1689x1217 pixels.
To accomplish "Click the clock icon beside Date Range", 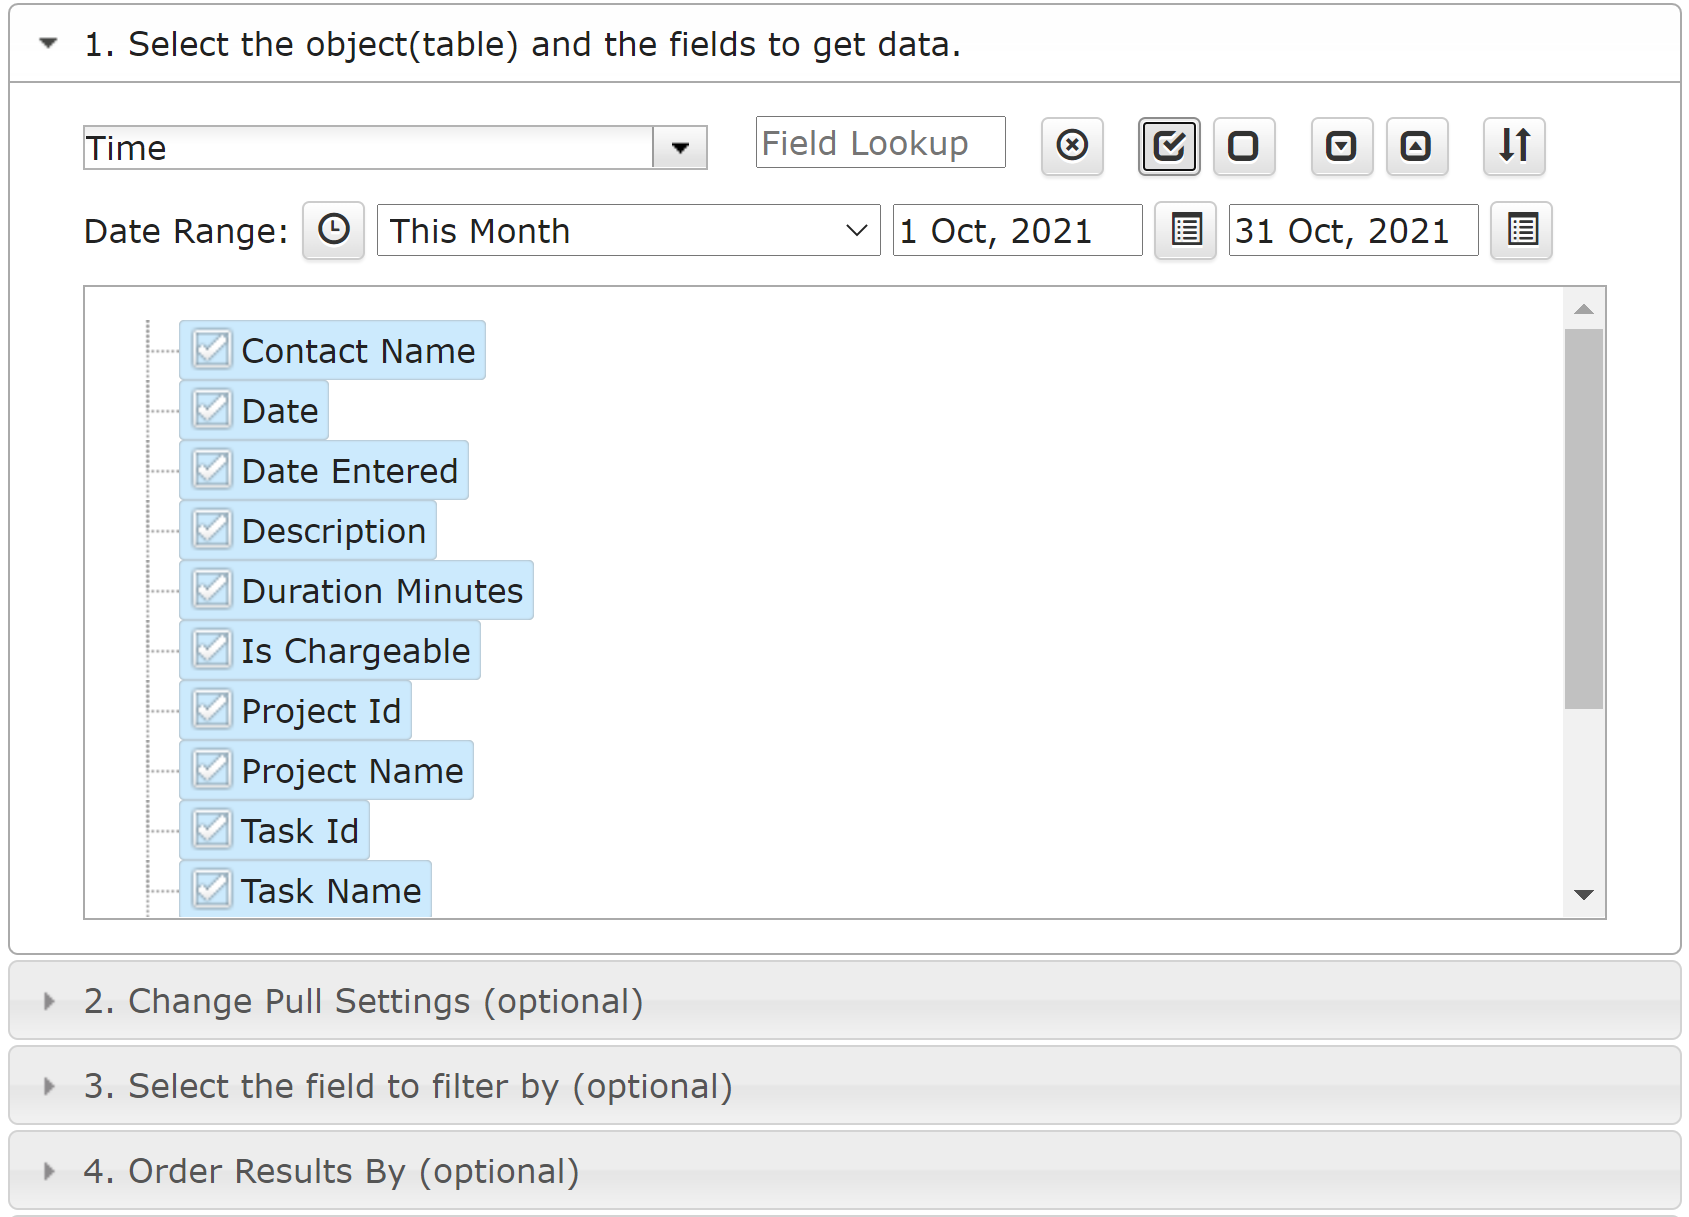I will click(334, 231).
